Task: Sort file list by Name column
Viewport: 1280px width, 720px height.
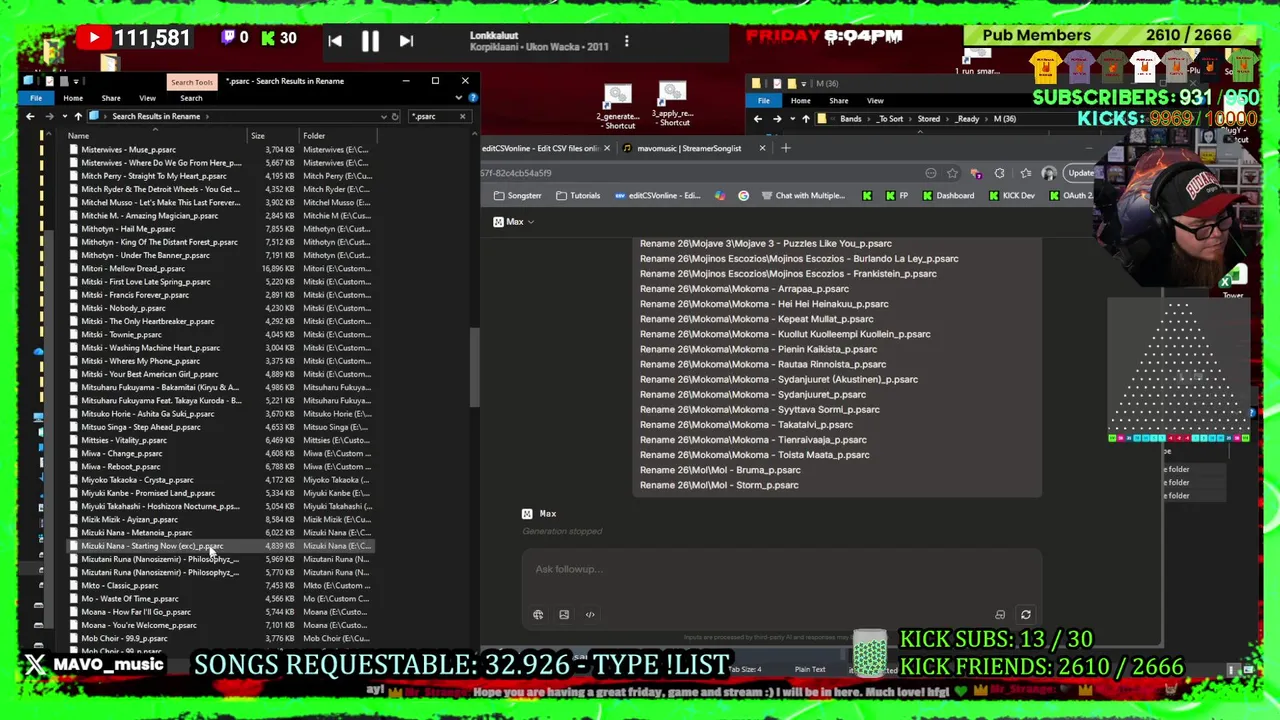Action: point(78,135)
